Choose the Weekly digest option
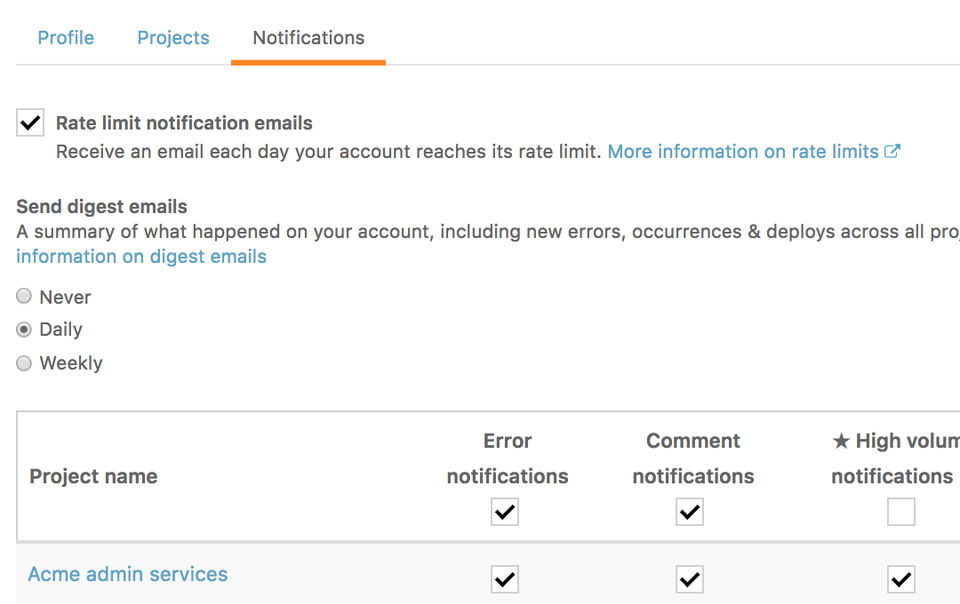The image size is (960, 604). 24,364
